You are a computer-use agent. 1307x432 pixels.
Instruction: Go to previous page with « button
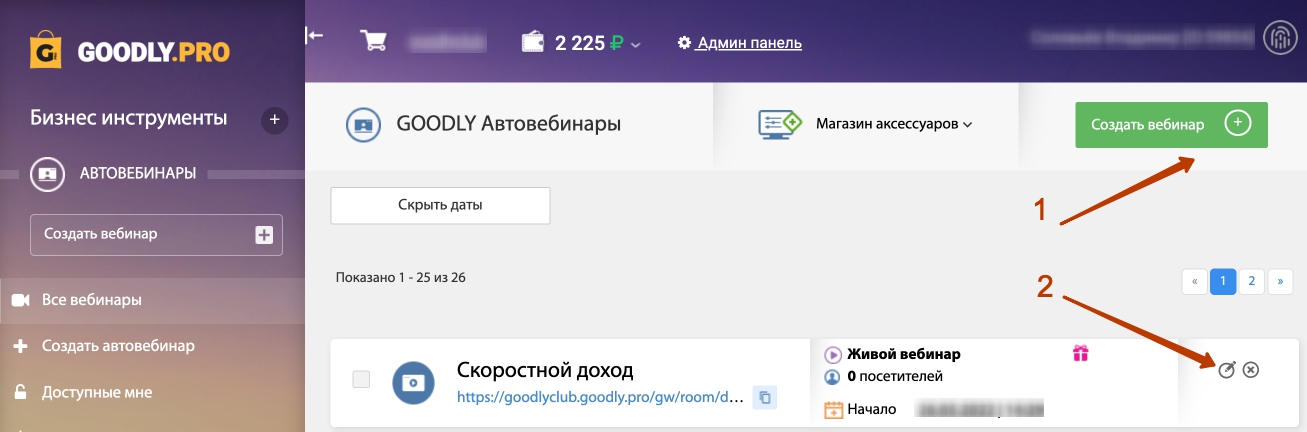click(1194, 281)
